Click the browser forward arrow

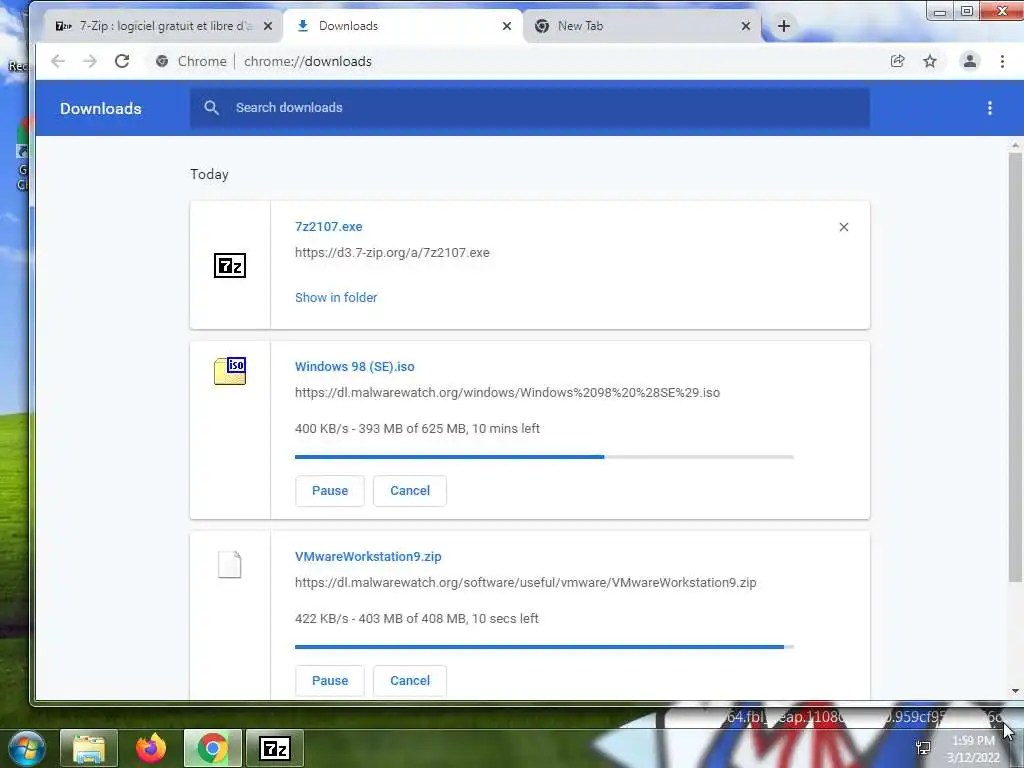(x=89, y=61)
